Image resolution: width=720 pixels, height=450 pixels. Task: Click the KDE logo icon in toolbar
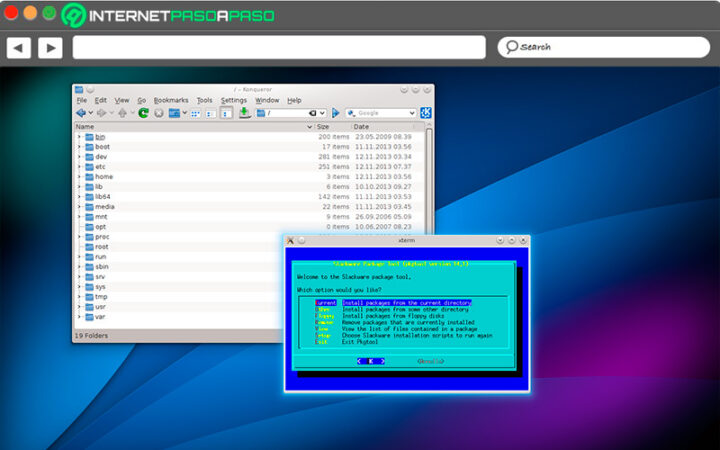[426, 113]
